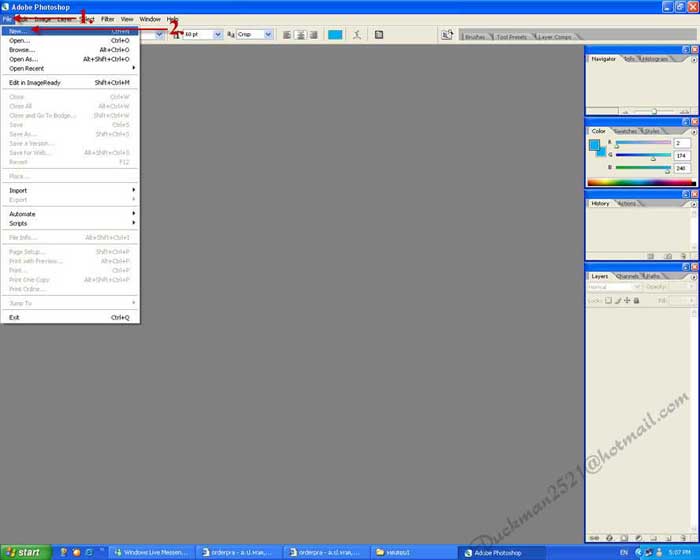Open the Color palette options menu arrow
The height and width of the screenshot is (560, 700).
click(x=694, y=132)
